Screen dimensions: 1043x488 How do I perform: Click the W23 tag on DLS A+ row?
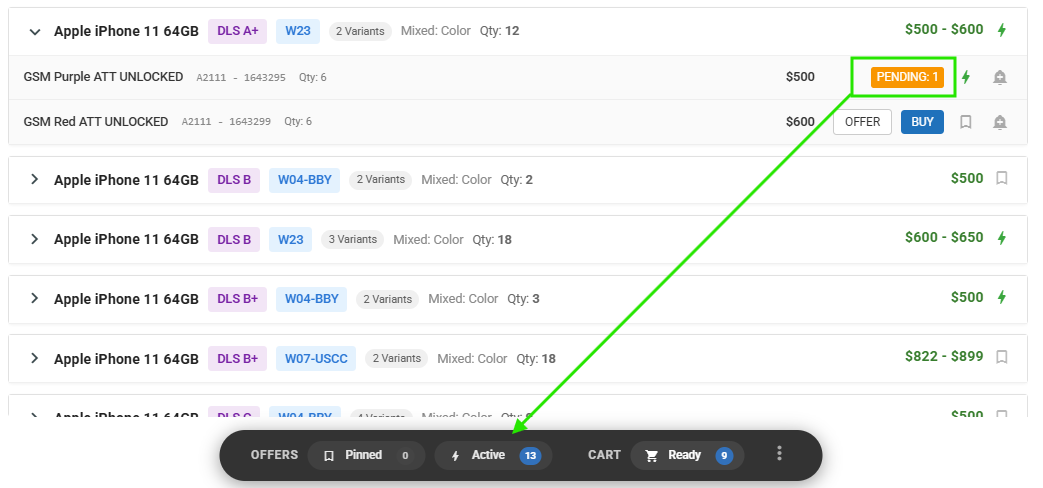coord(297,31)
